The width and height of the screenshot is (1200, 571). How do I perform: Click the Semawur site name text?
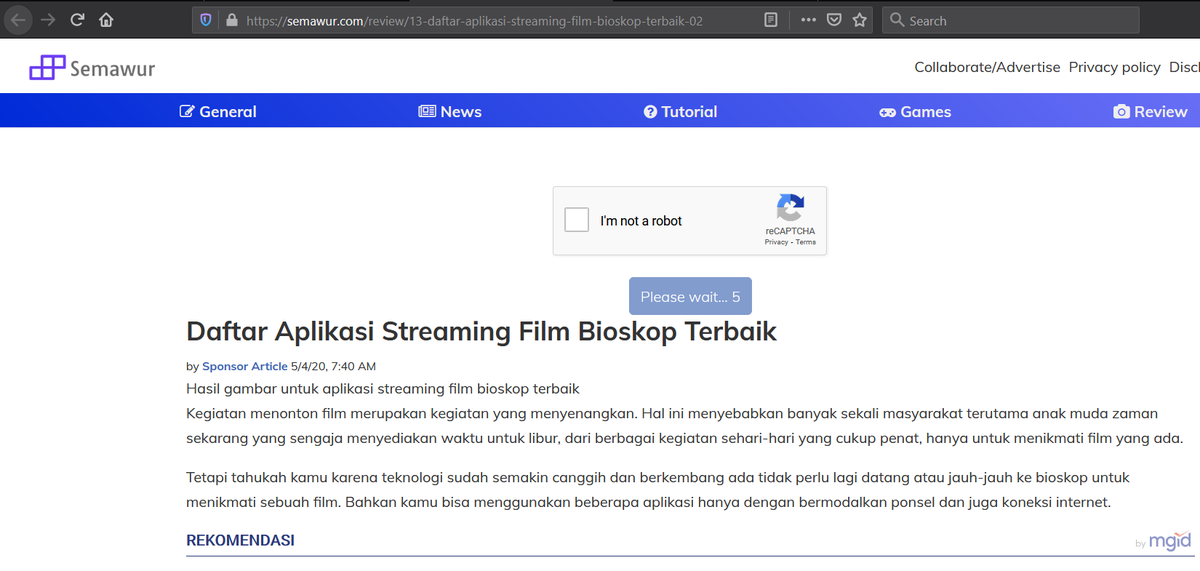(112, 69)
